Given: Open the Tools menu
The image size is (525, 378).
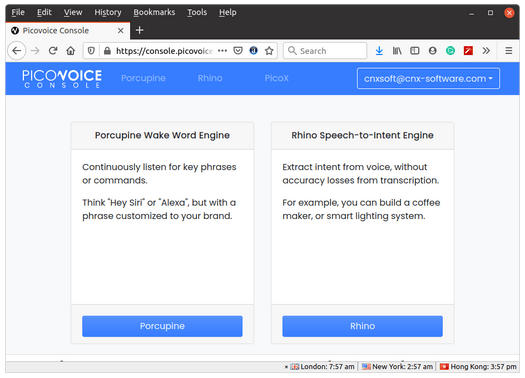Looking at the screenshot, I should click(197, 12).
